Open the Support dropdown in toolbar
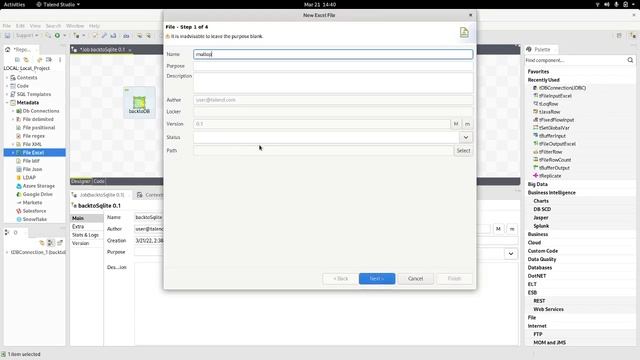This screenshot has height=360, width=640. click(x=27, y=36)
